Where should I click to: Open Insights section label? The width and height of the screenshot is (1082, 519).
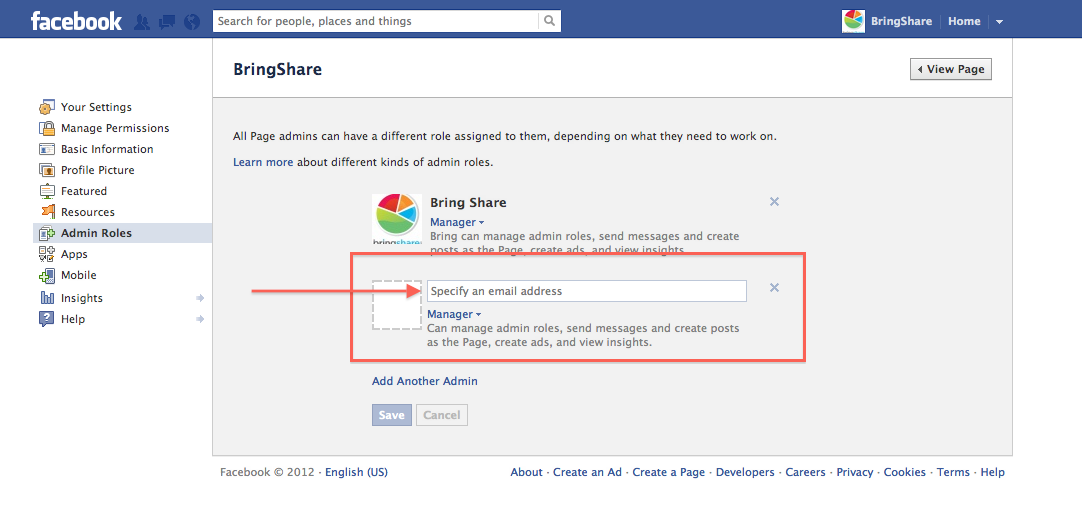(x=81, y=298)
